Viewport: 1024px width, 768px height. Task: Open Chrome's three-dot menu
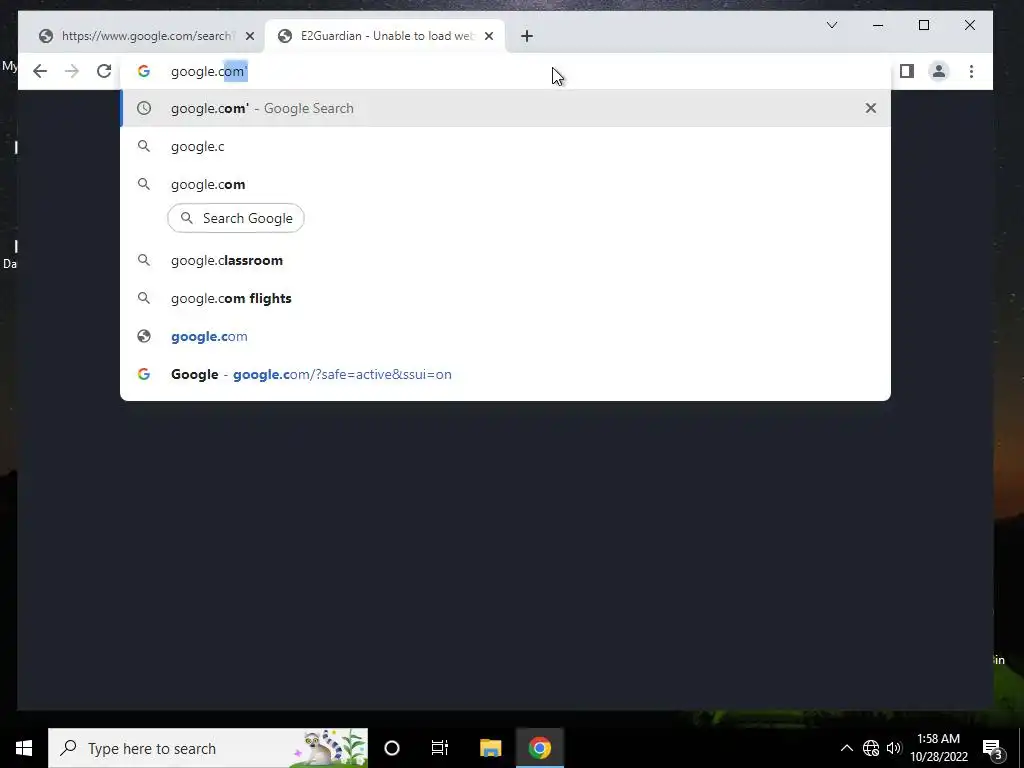971,71
